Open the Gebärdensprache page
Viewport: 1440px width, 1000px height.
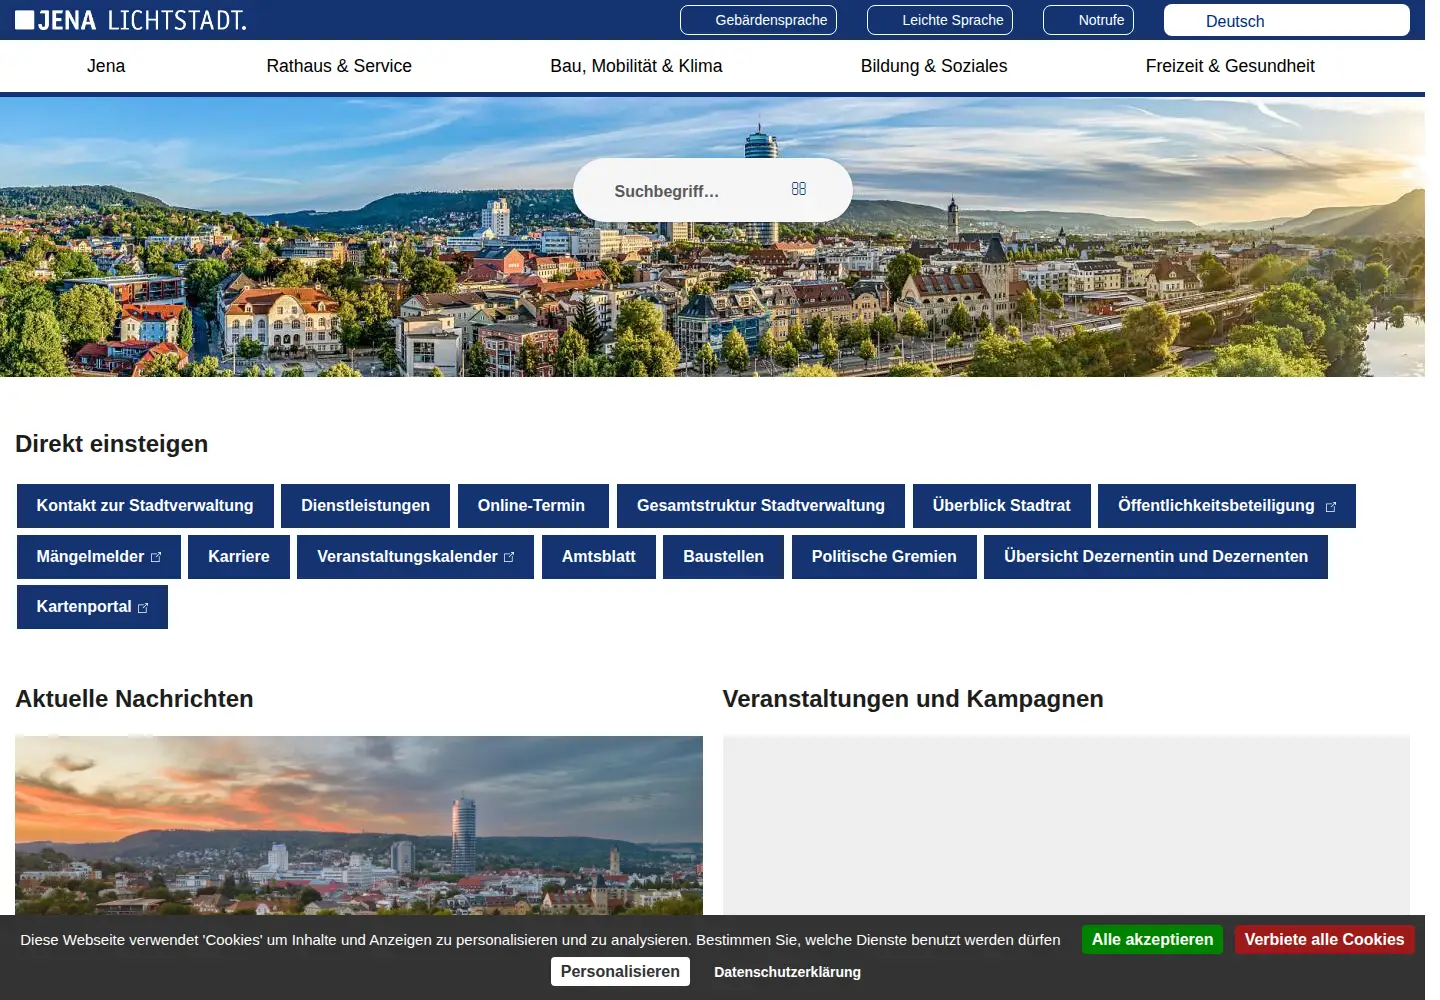click(758, 20)
